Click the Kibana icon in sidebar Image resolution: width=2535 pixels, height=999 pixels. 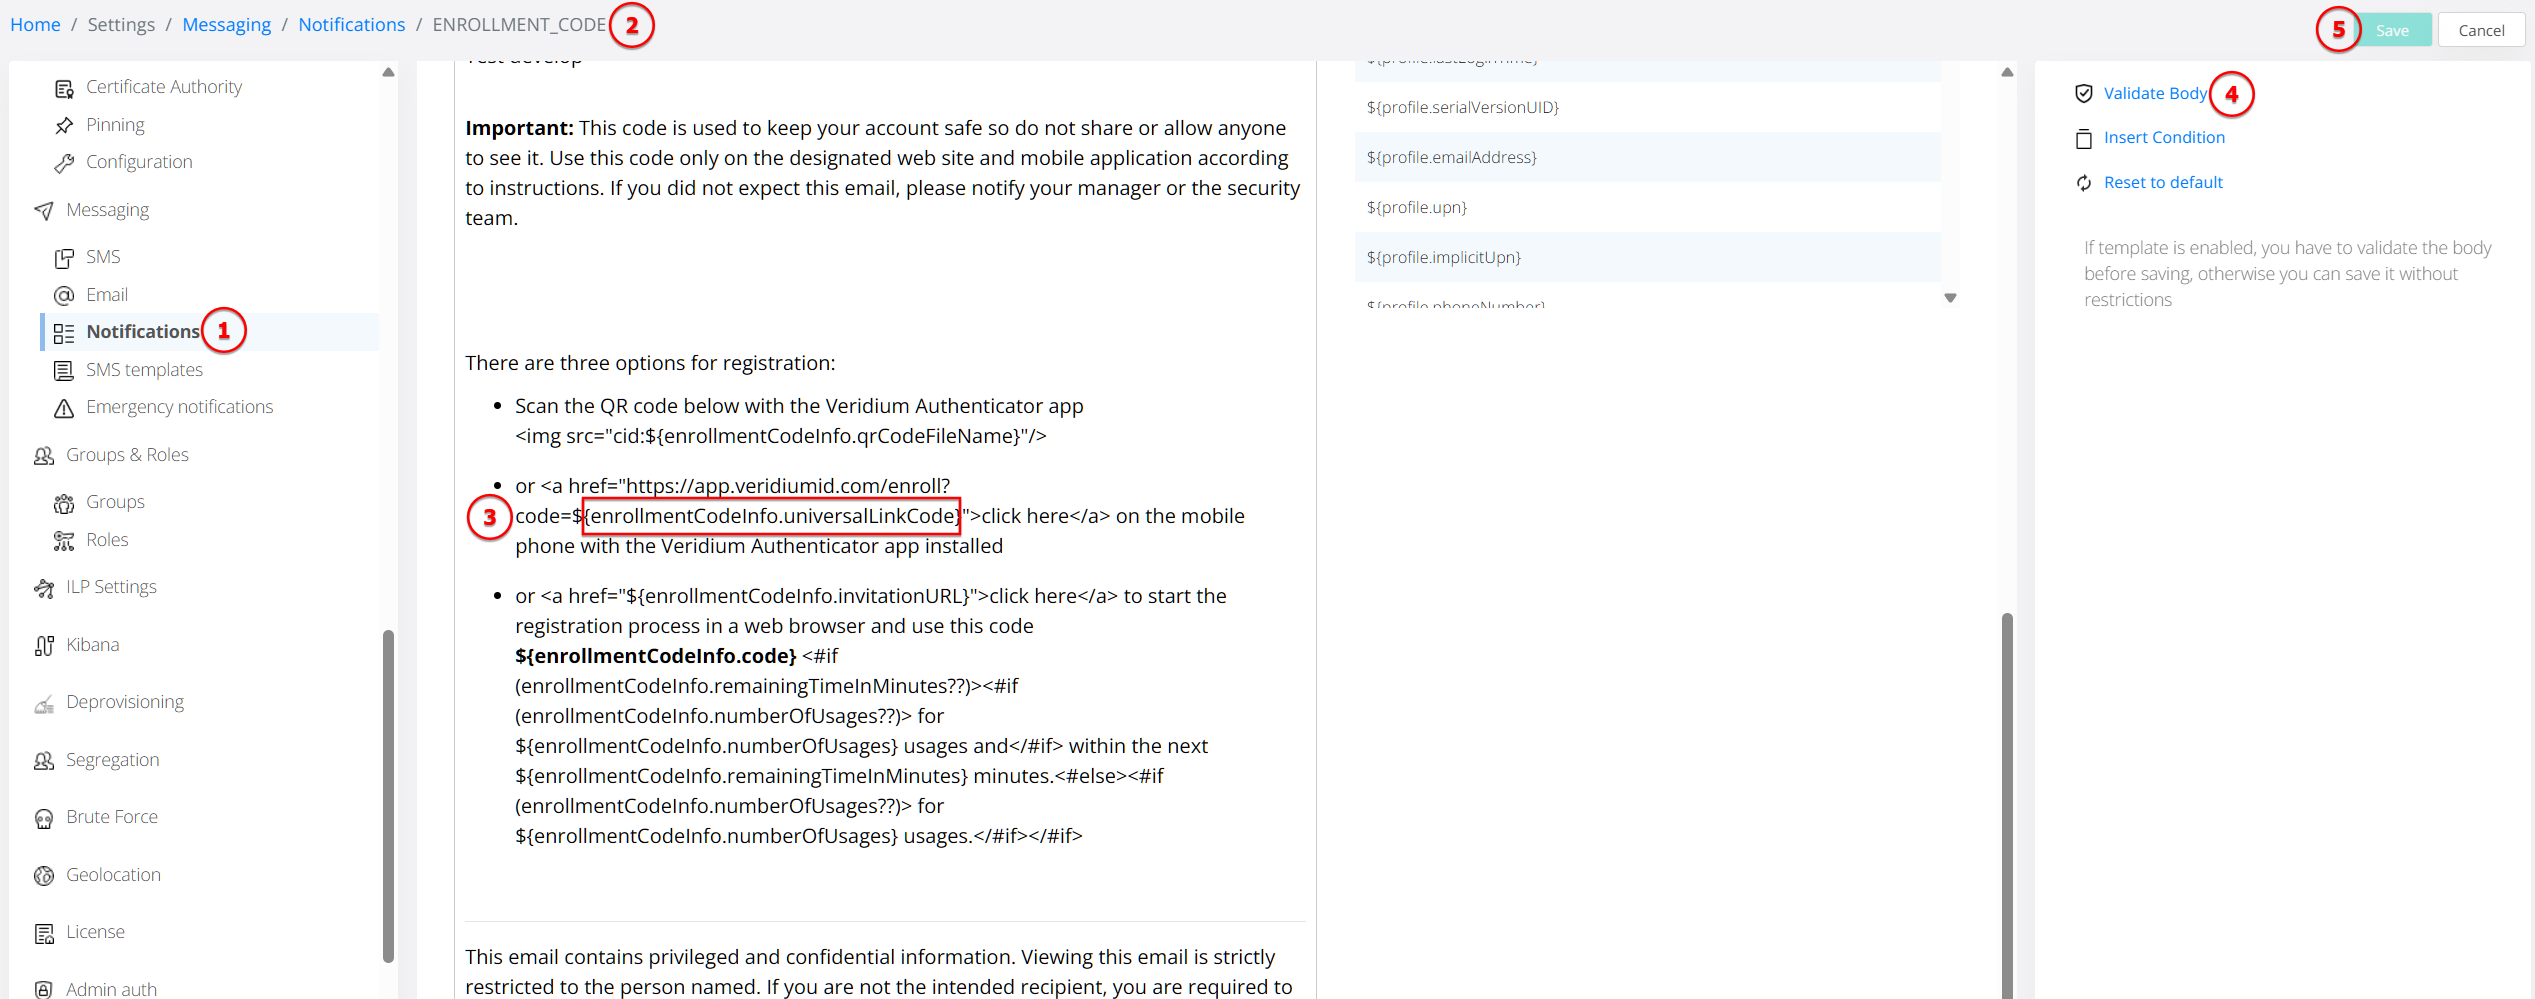[44, 646]
